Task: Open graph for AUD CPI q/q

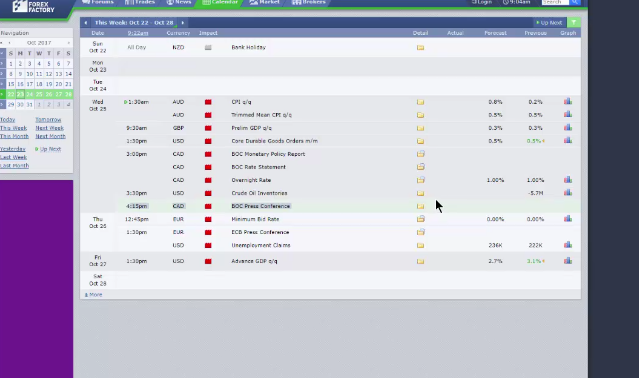Action: tap(568, 101)
